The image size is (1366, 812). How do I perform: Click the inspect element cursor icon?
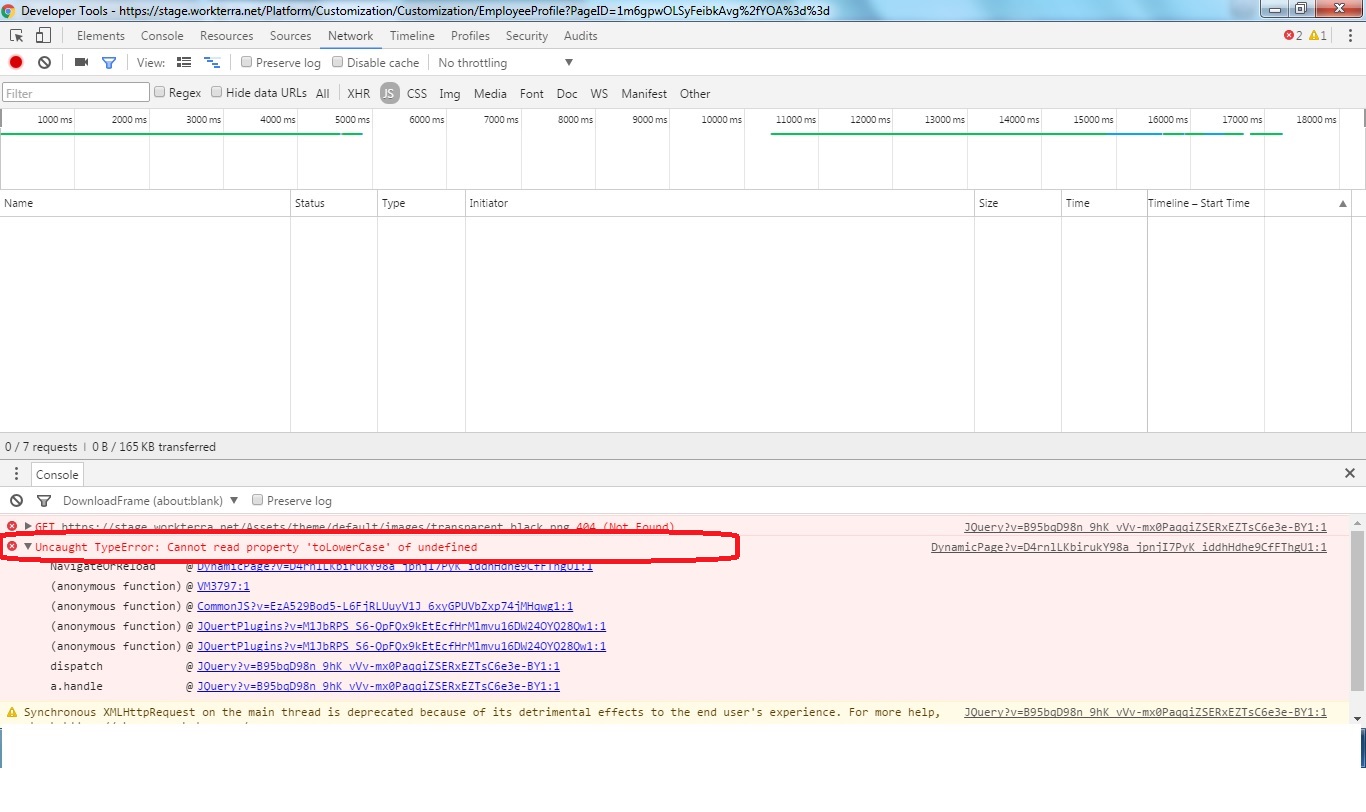(x=17, y=36)
